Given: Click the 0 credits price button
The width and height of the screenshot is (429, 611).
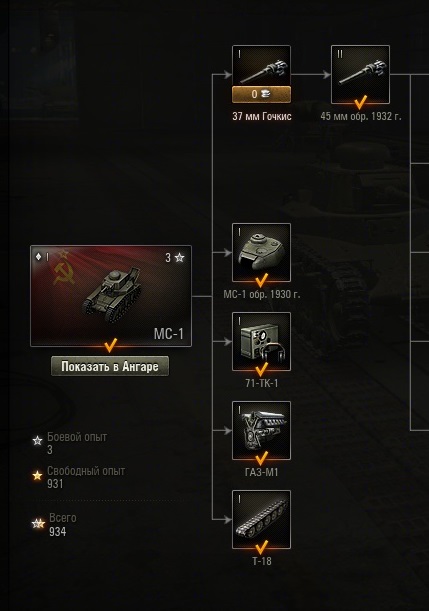Looking at the screenshot, I should click(x=261, y=94).
